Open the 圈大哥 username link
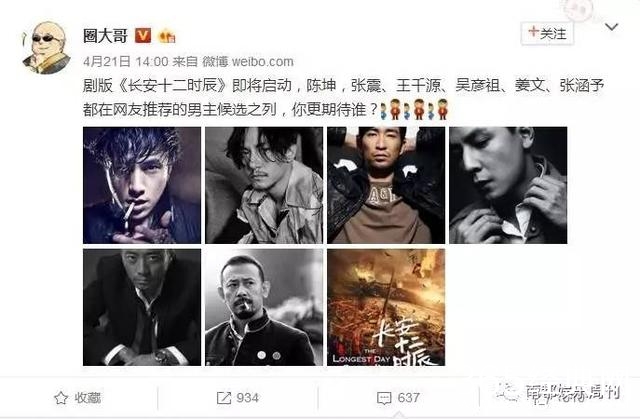 pos(105,36)
